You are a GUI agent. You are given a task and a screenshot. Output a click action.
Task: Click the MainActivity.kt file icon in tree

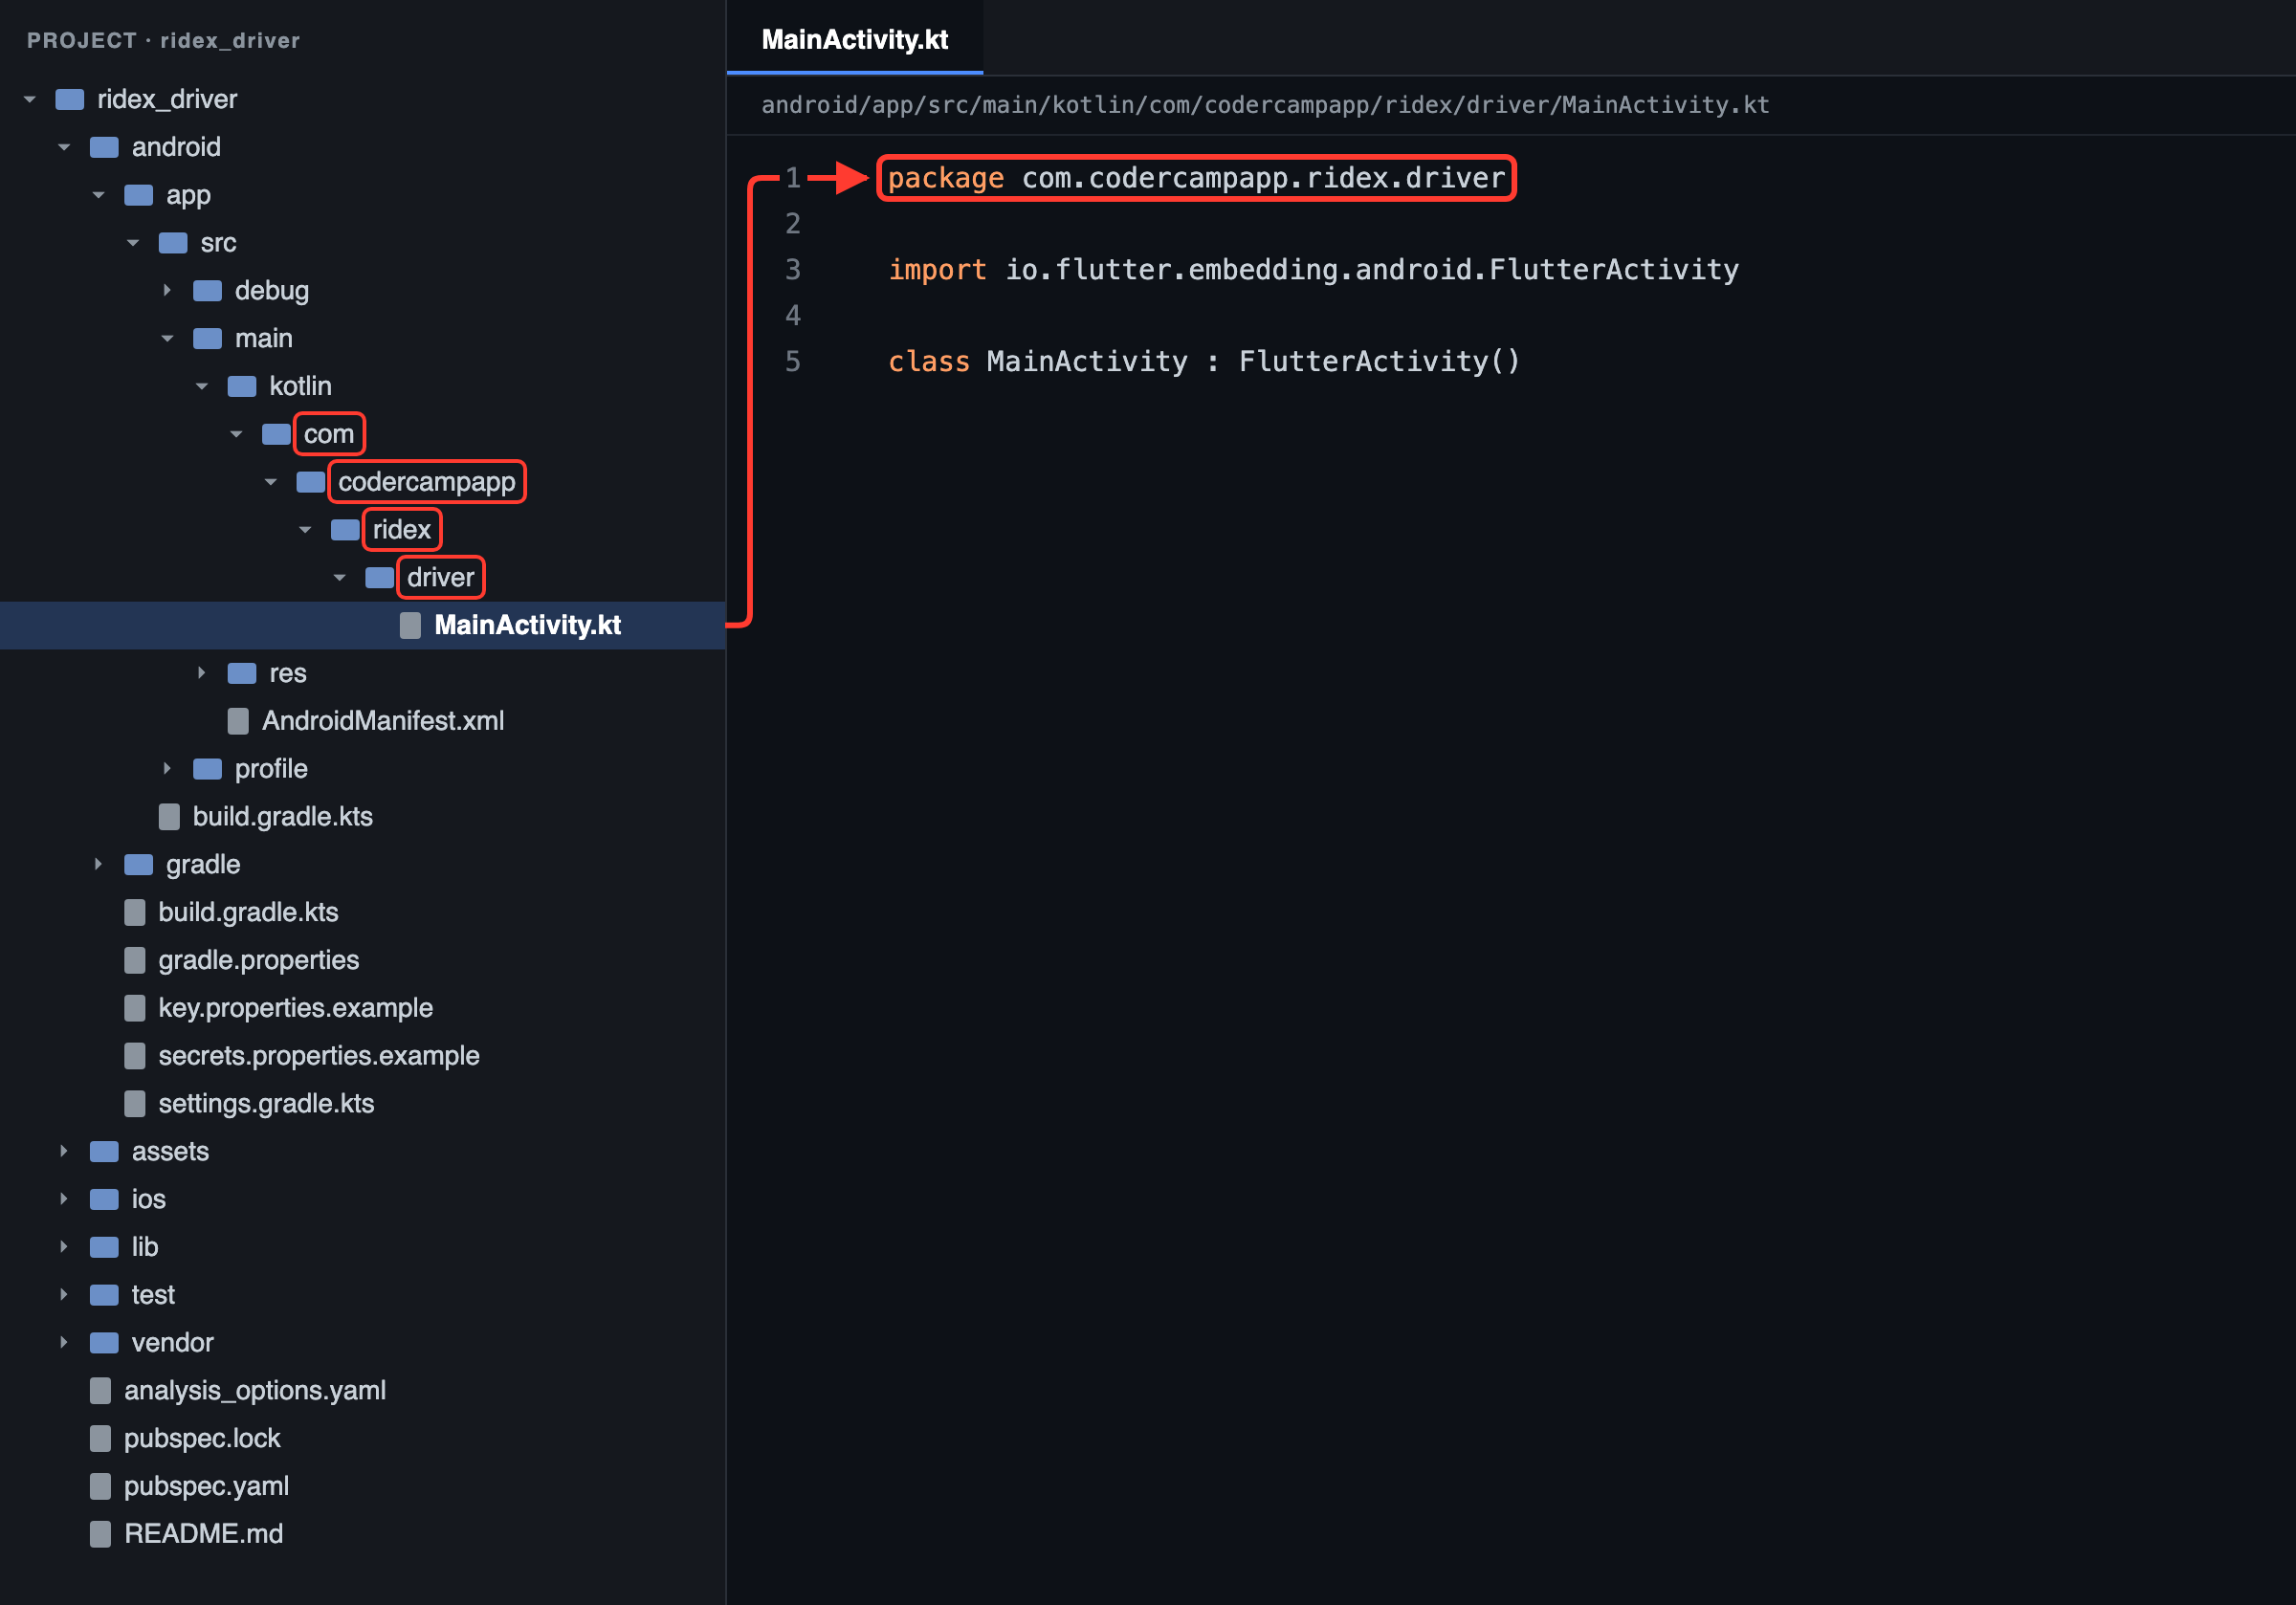coord(410,625)
